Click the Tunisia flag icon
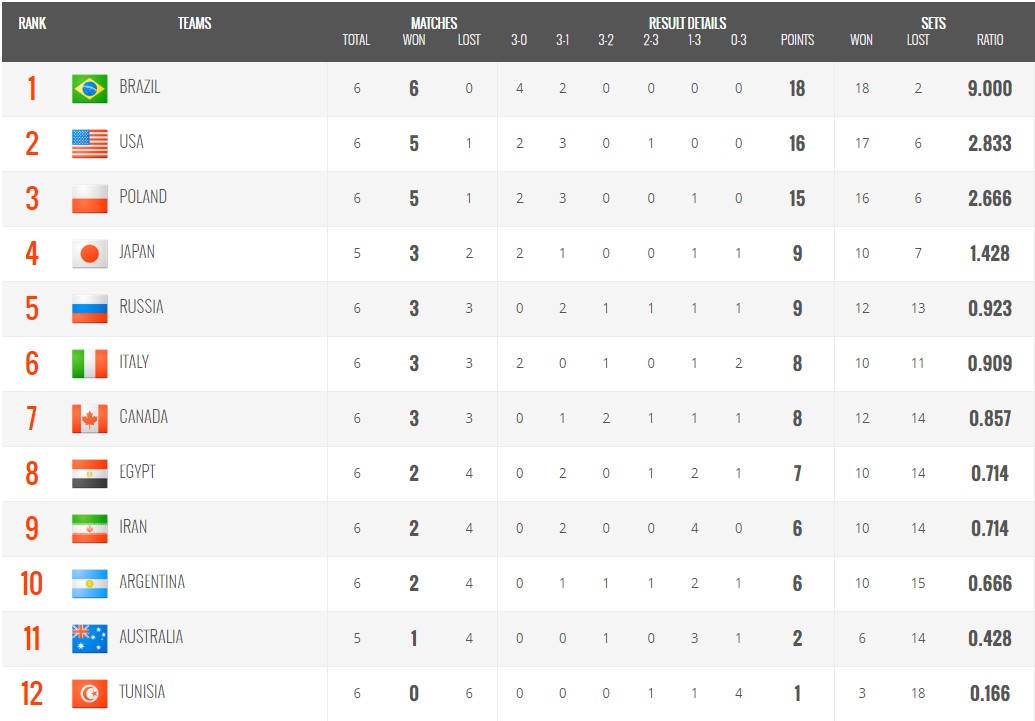 90,694
